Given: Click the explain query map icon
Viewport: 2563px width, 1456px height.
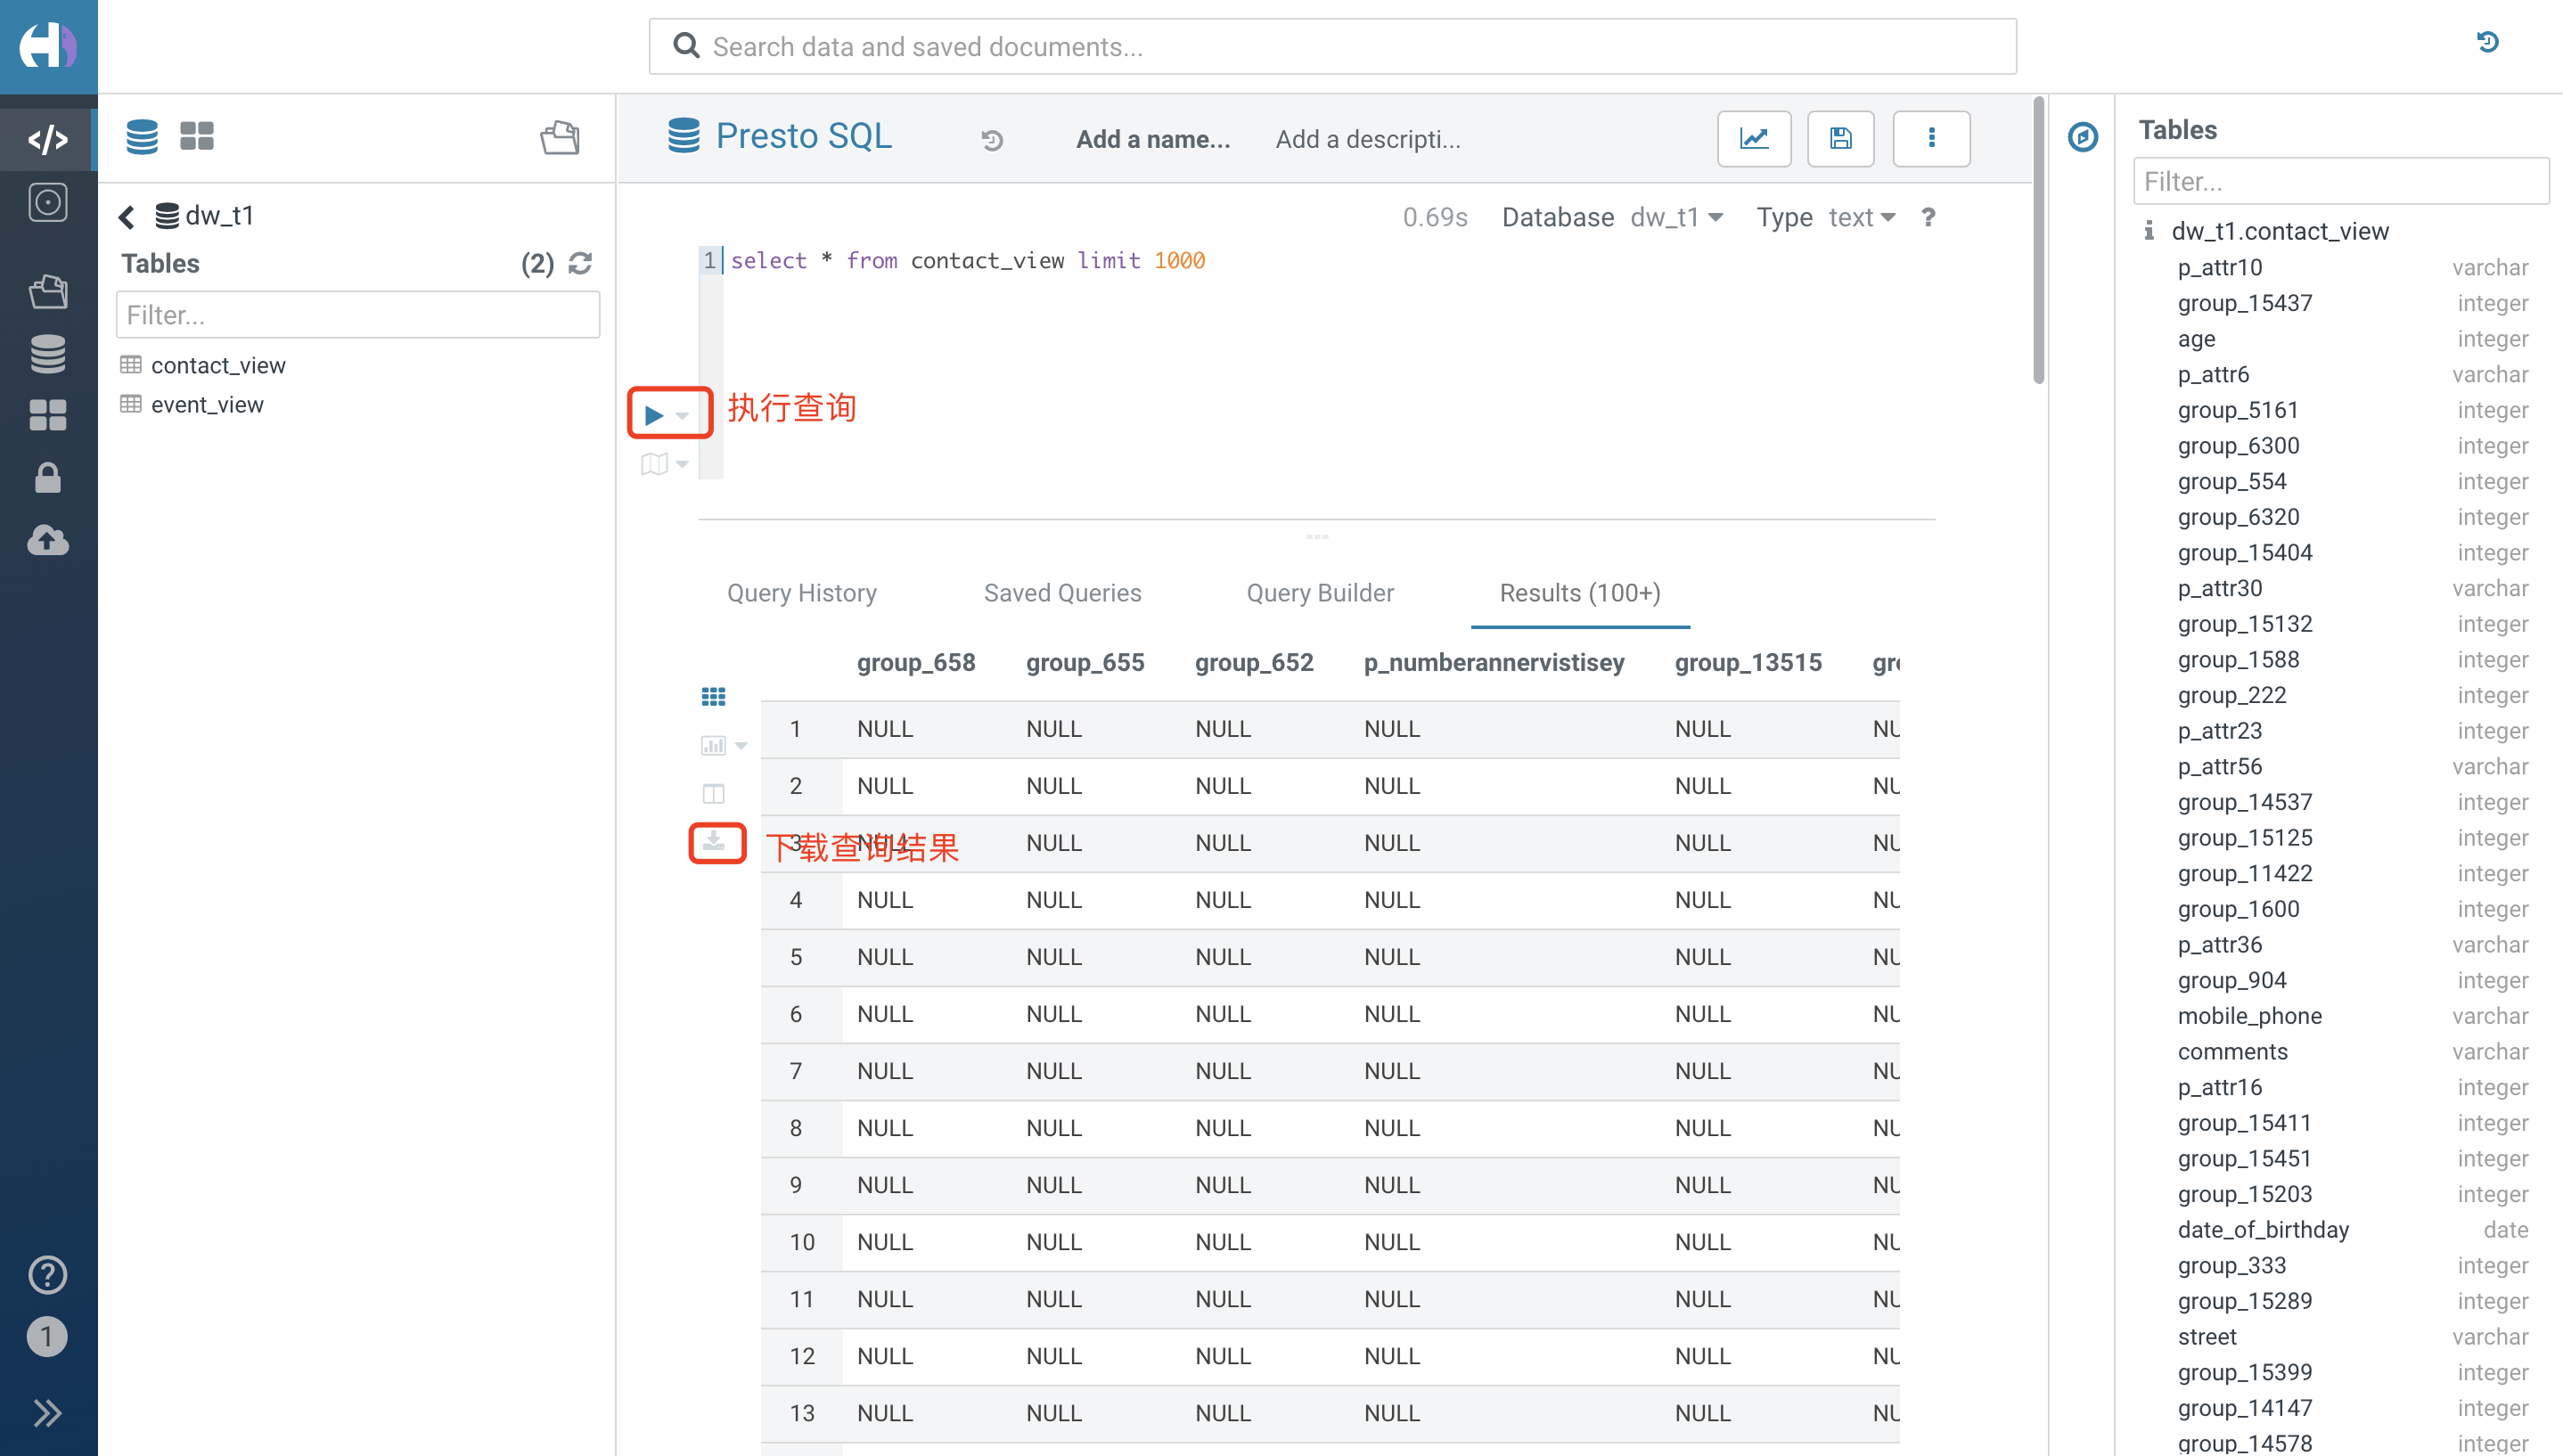Looking at the screenshot, I should click(654, 464).
